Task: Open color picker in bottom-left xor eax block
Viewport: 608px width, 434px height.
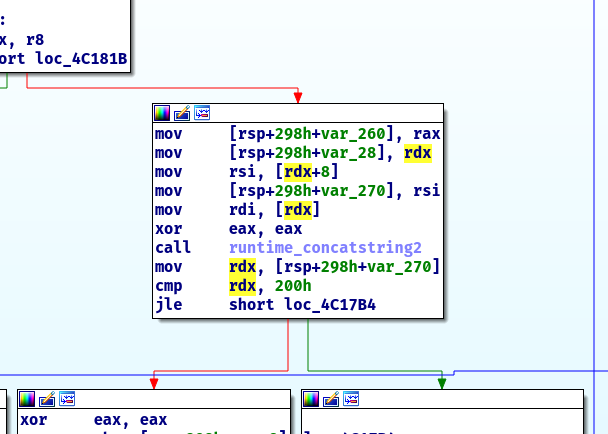Action: coord(27,399)
